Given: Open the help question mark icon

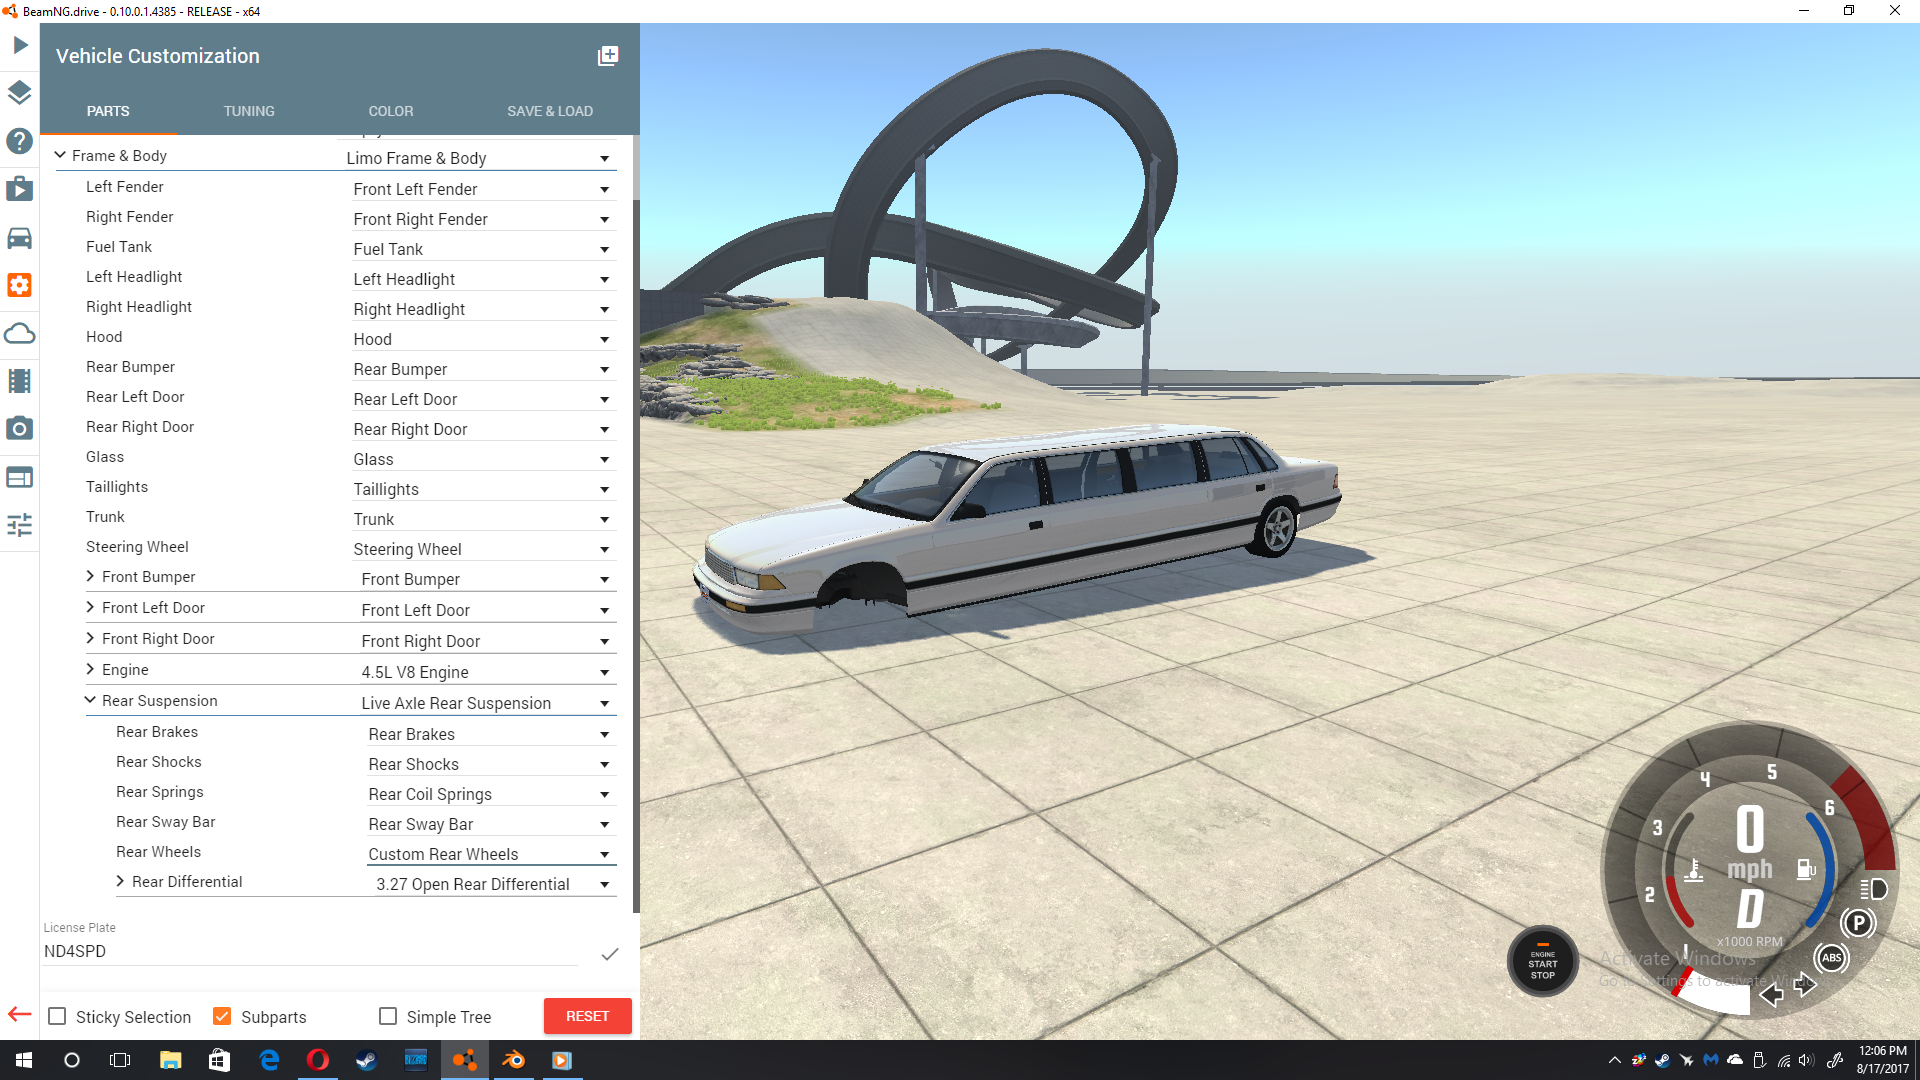Looking at the screenshot, I should click(x=20, y=141).
